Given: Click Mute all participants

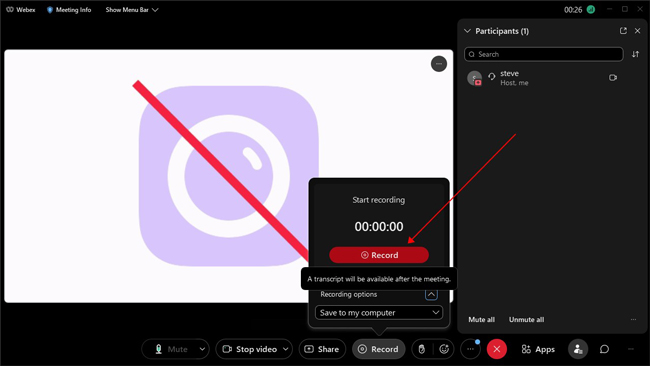Looking at the screenshot, I should coord(481,320).
